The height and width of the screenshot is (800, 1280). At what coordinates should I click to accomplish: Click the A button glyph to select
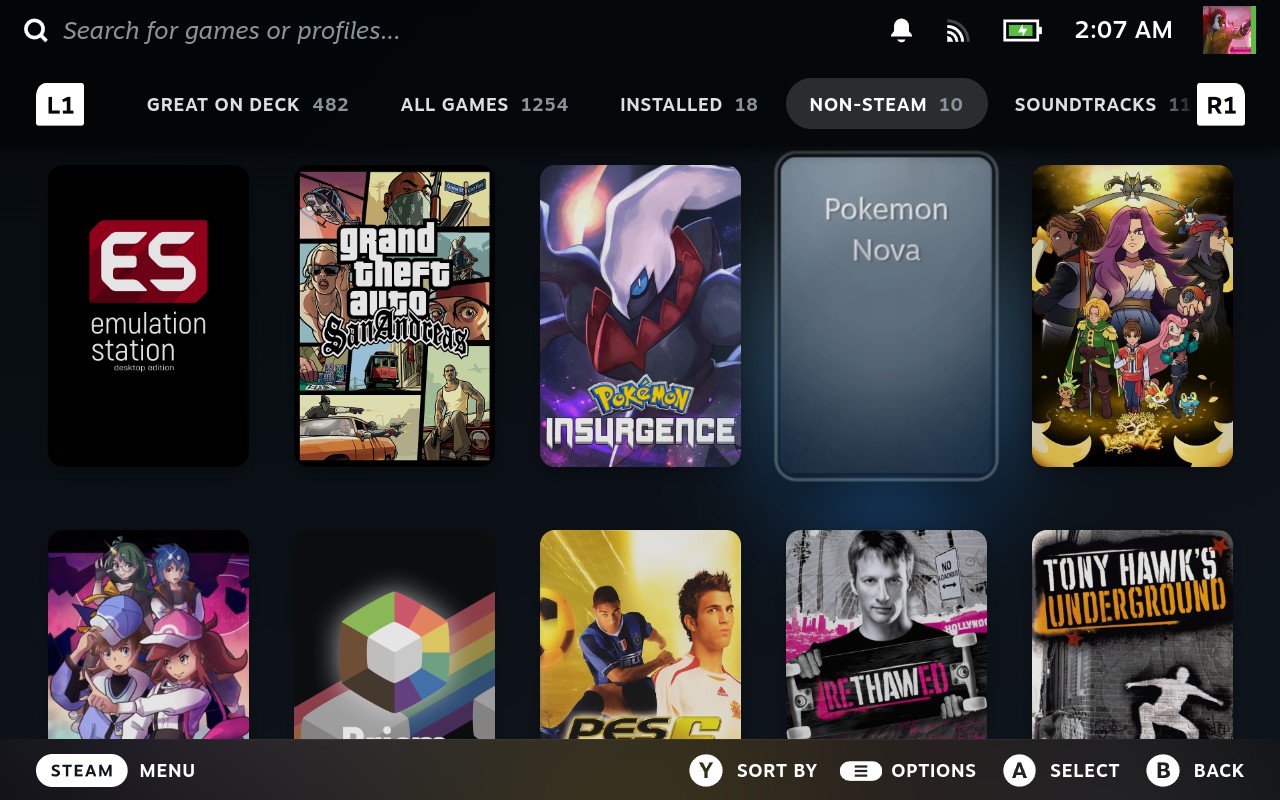click(x=1019, y=770)
